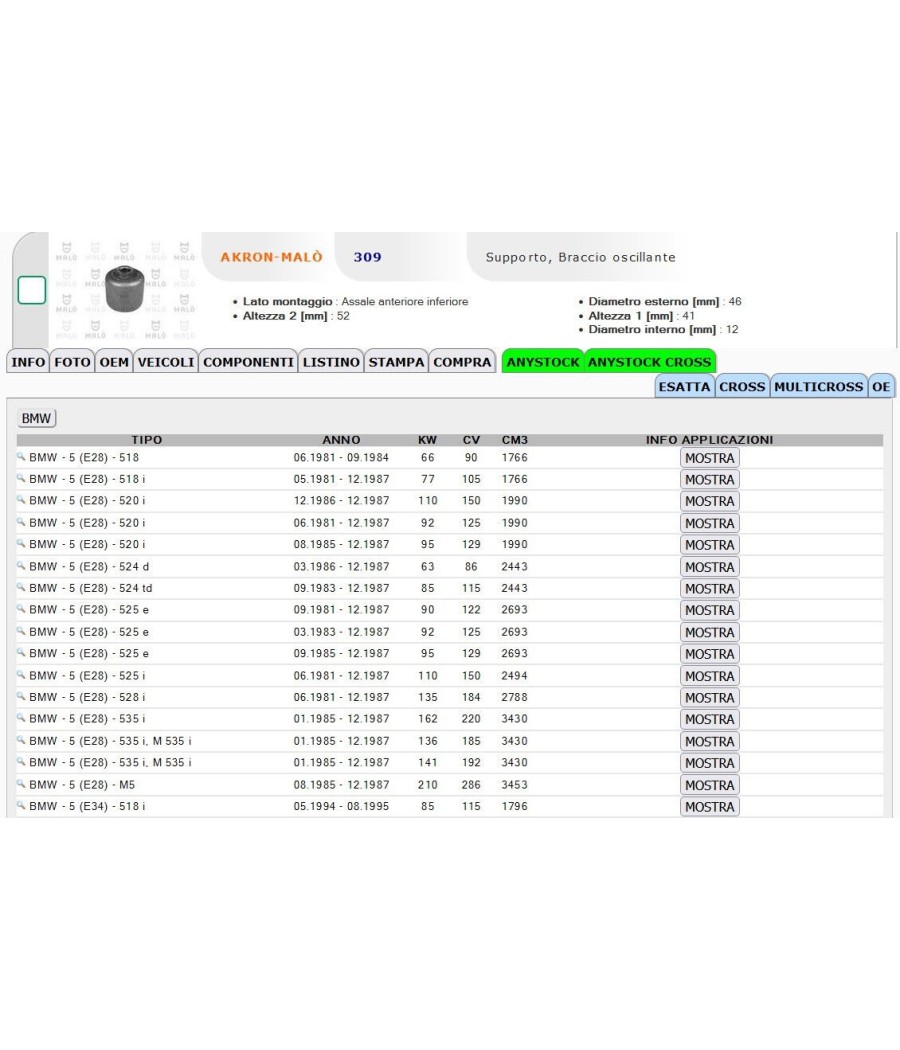Open the green ANYSTOCK CROSS tab
Screen dimensions: 900x1050
point(650,362)
